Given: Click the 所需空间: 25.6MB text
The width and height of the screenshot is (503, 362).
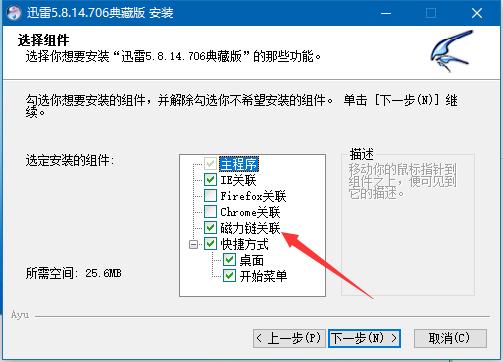Looking at the screenshot, I should tap(74, 273).
